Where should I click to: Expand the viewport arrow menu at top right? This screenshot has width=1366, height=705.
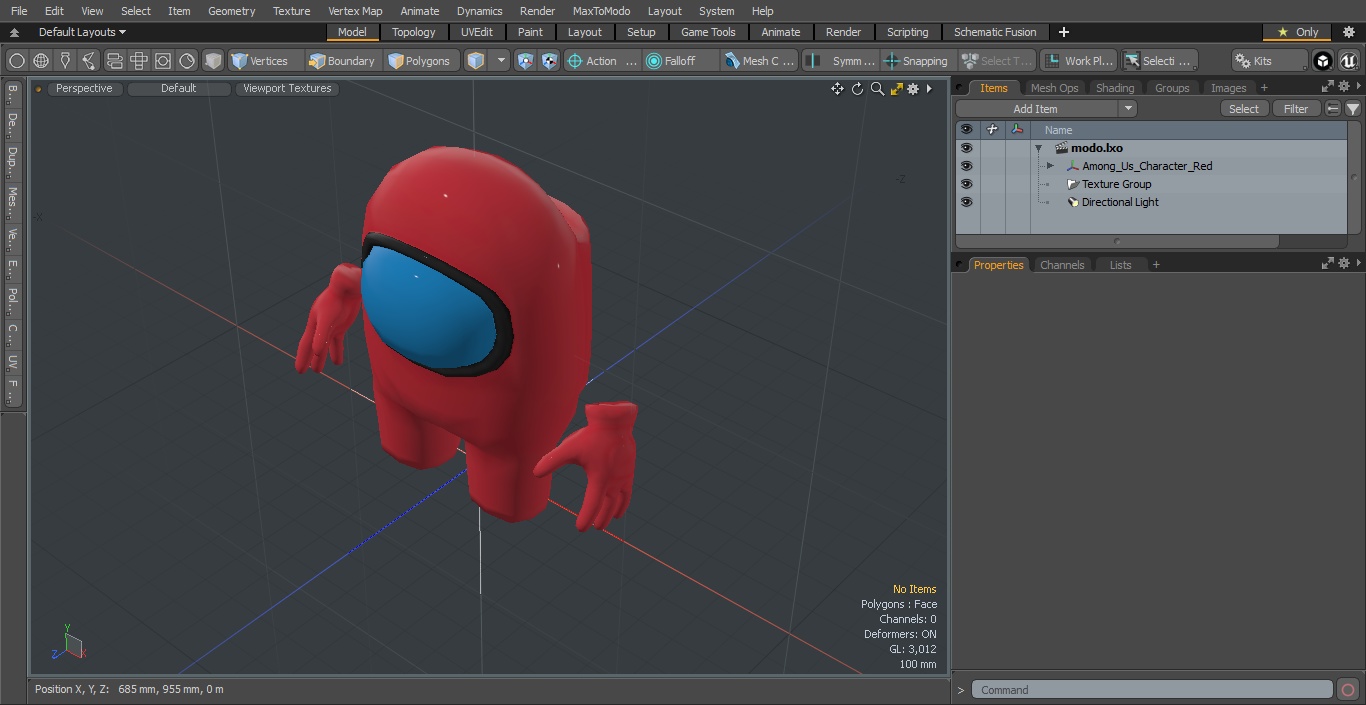tap(929, 89)
